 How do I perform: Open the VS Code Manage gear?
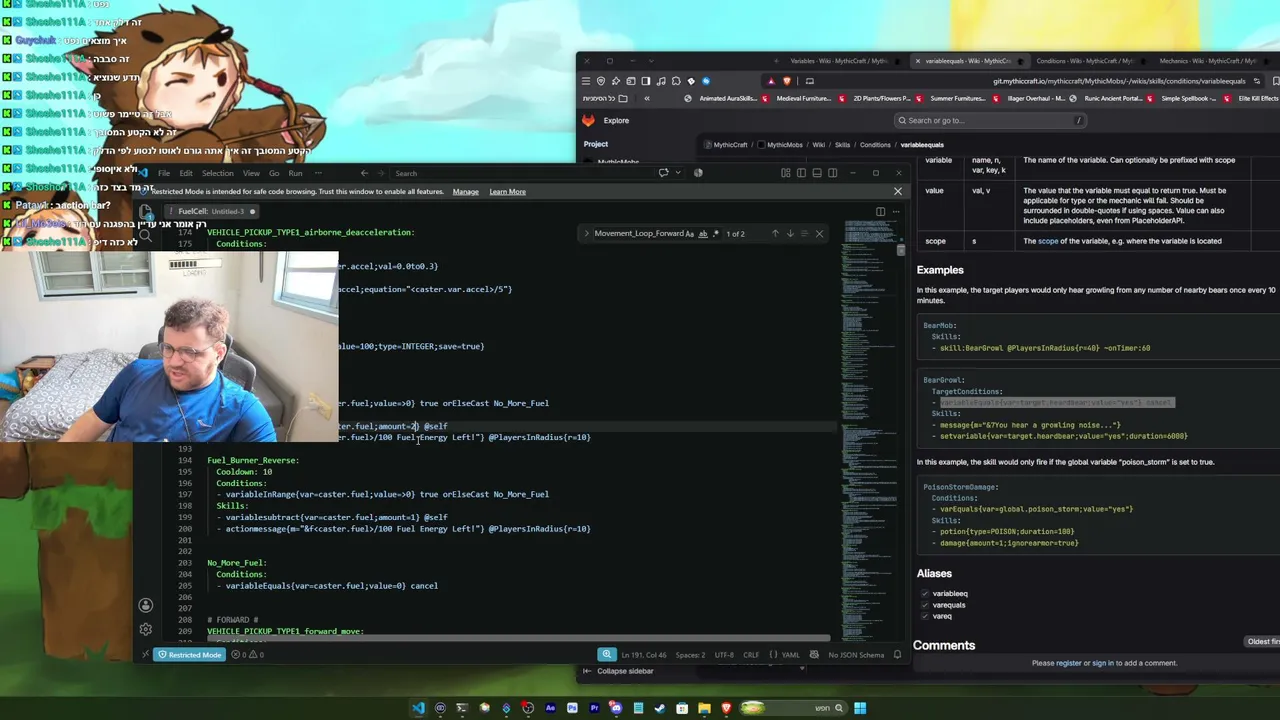[x=146, y=629]
